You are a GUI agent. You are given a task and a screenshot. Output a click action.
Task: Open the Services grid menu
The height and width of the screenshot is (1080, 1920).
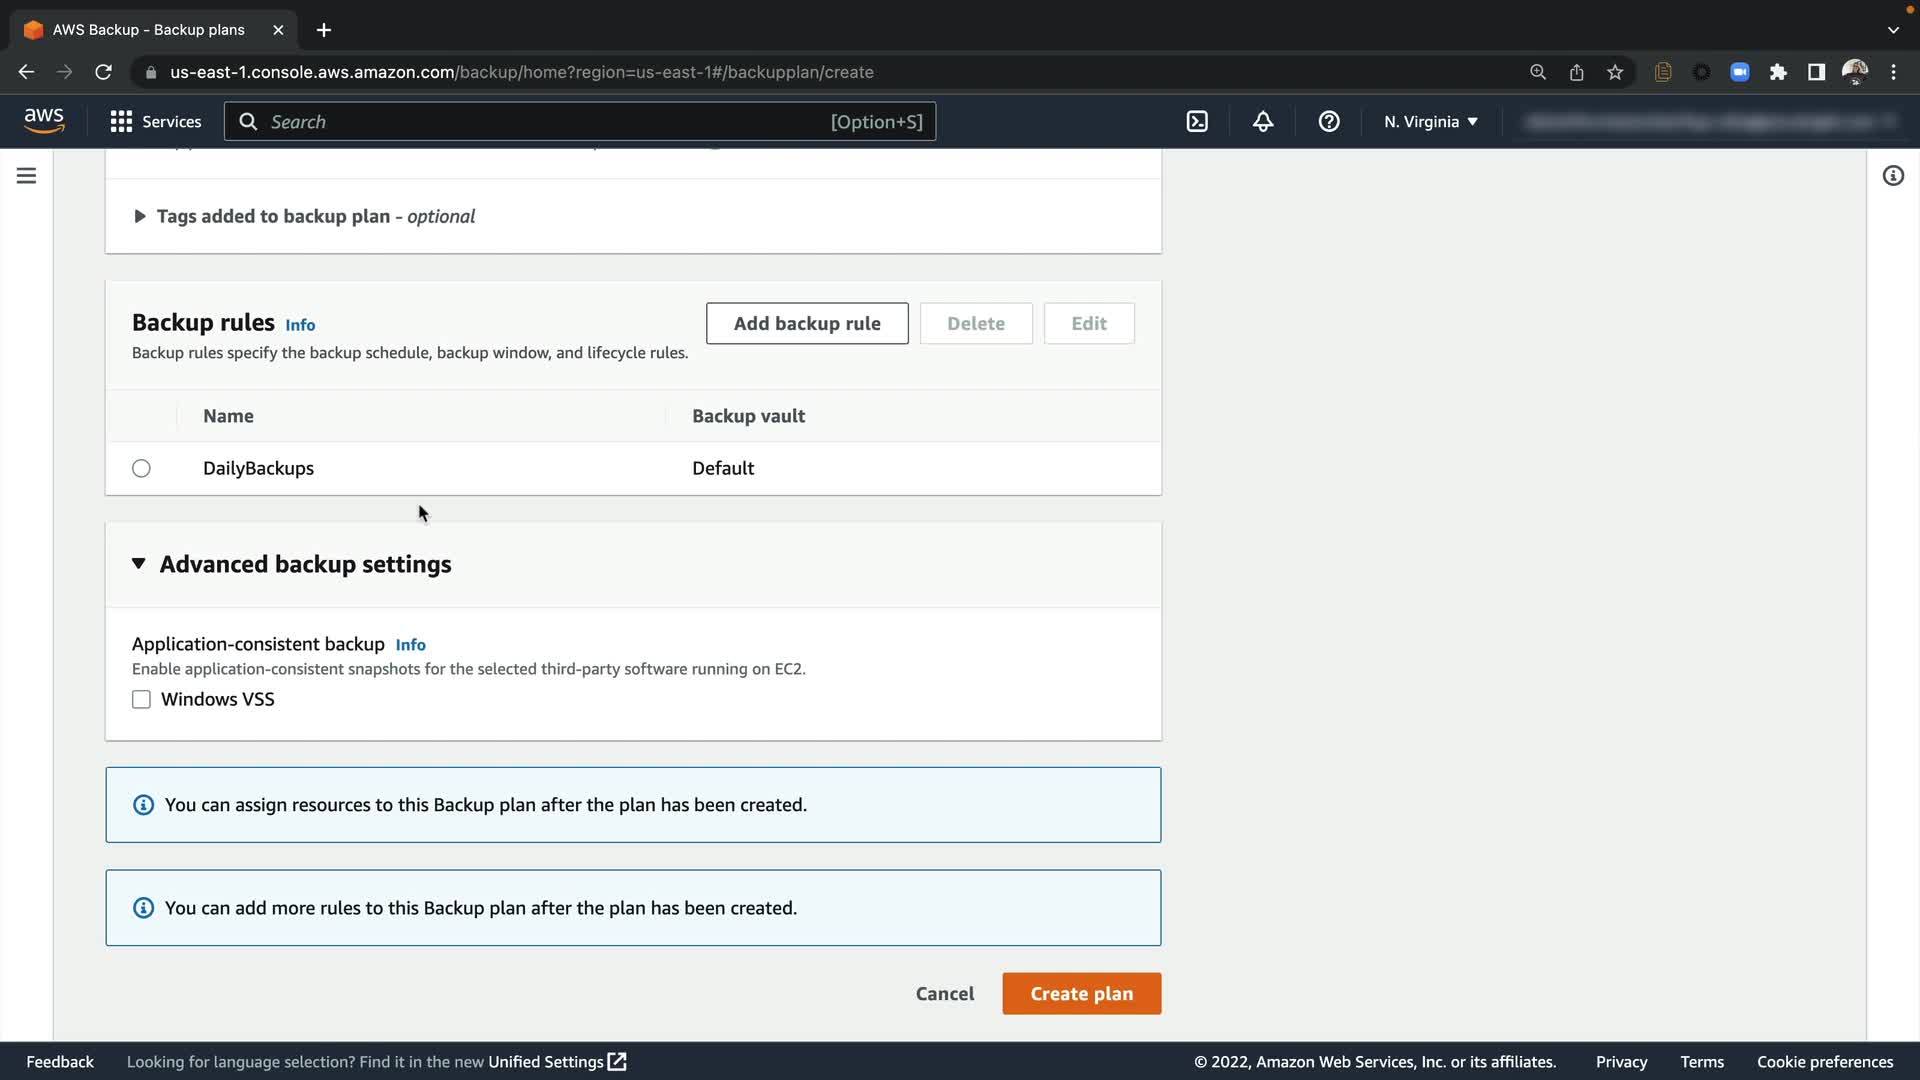(x=155, y=122)
